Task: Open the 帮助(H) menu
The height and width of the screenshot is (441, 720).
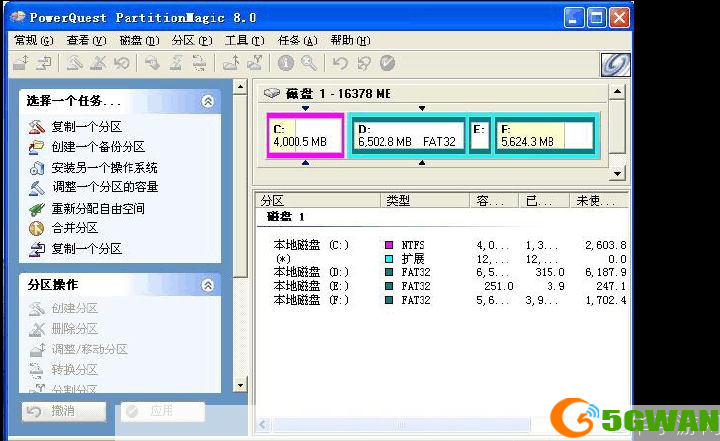Action: pos(350,40)
